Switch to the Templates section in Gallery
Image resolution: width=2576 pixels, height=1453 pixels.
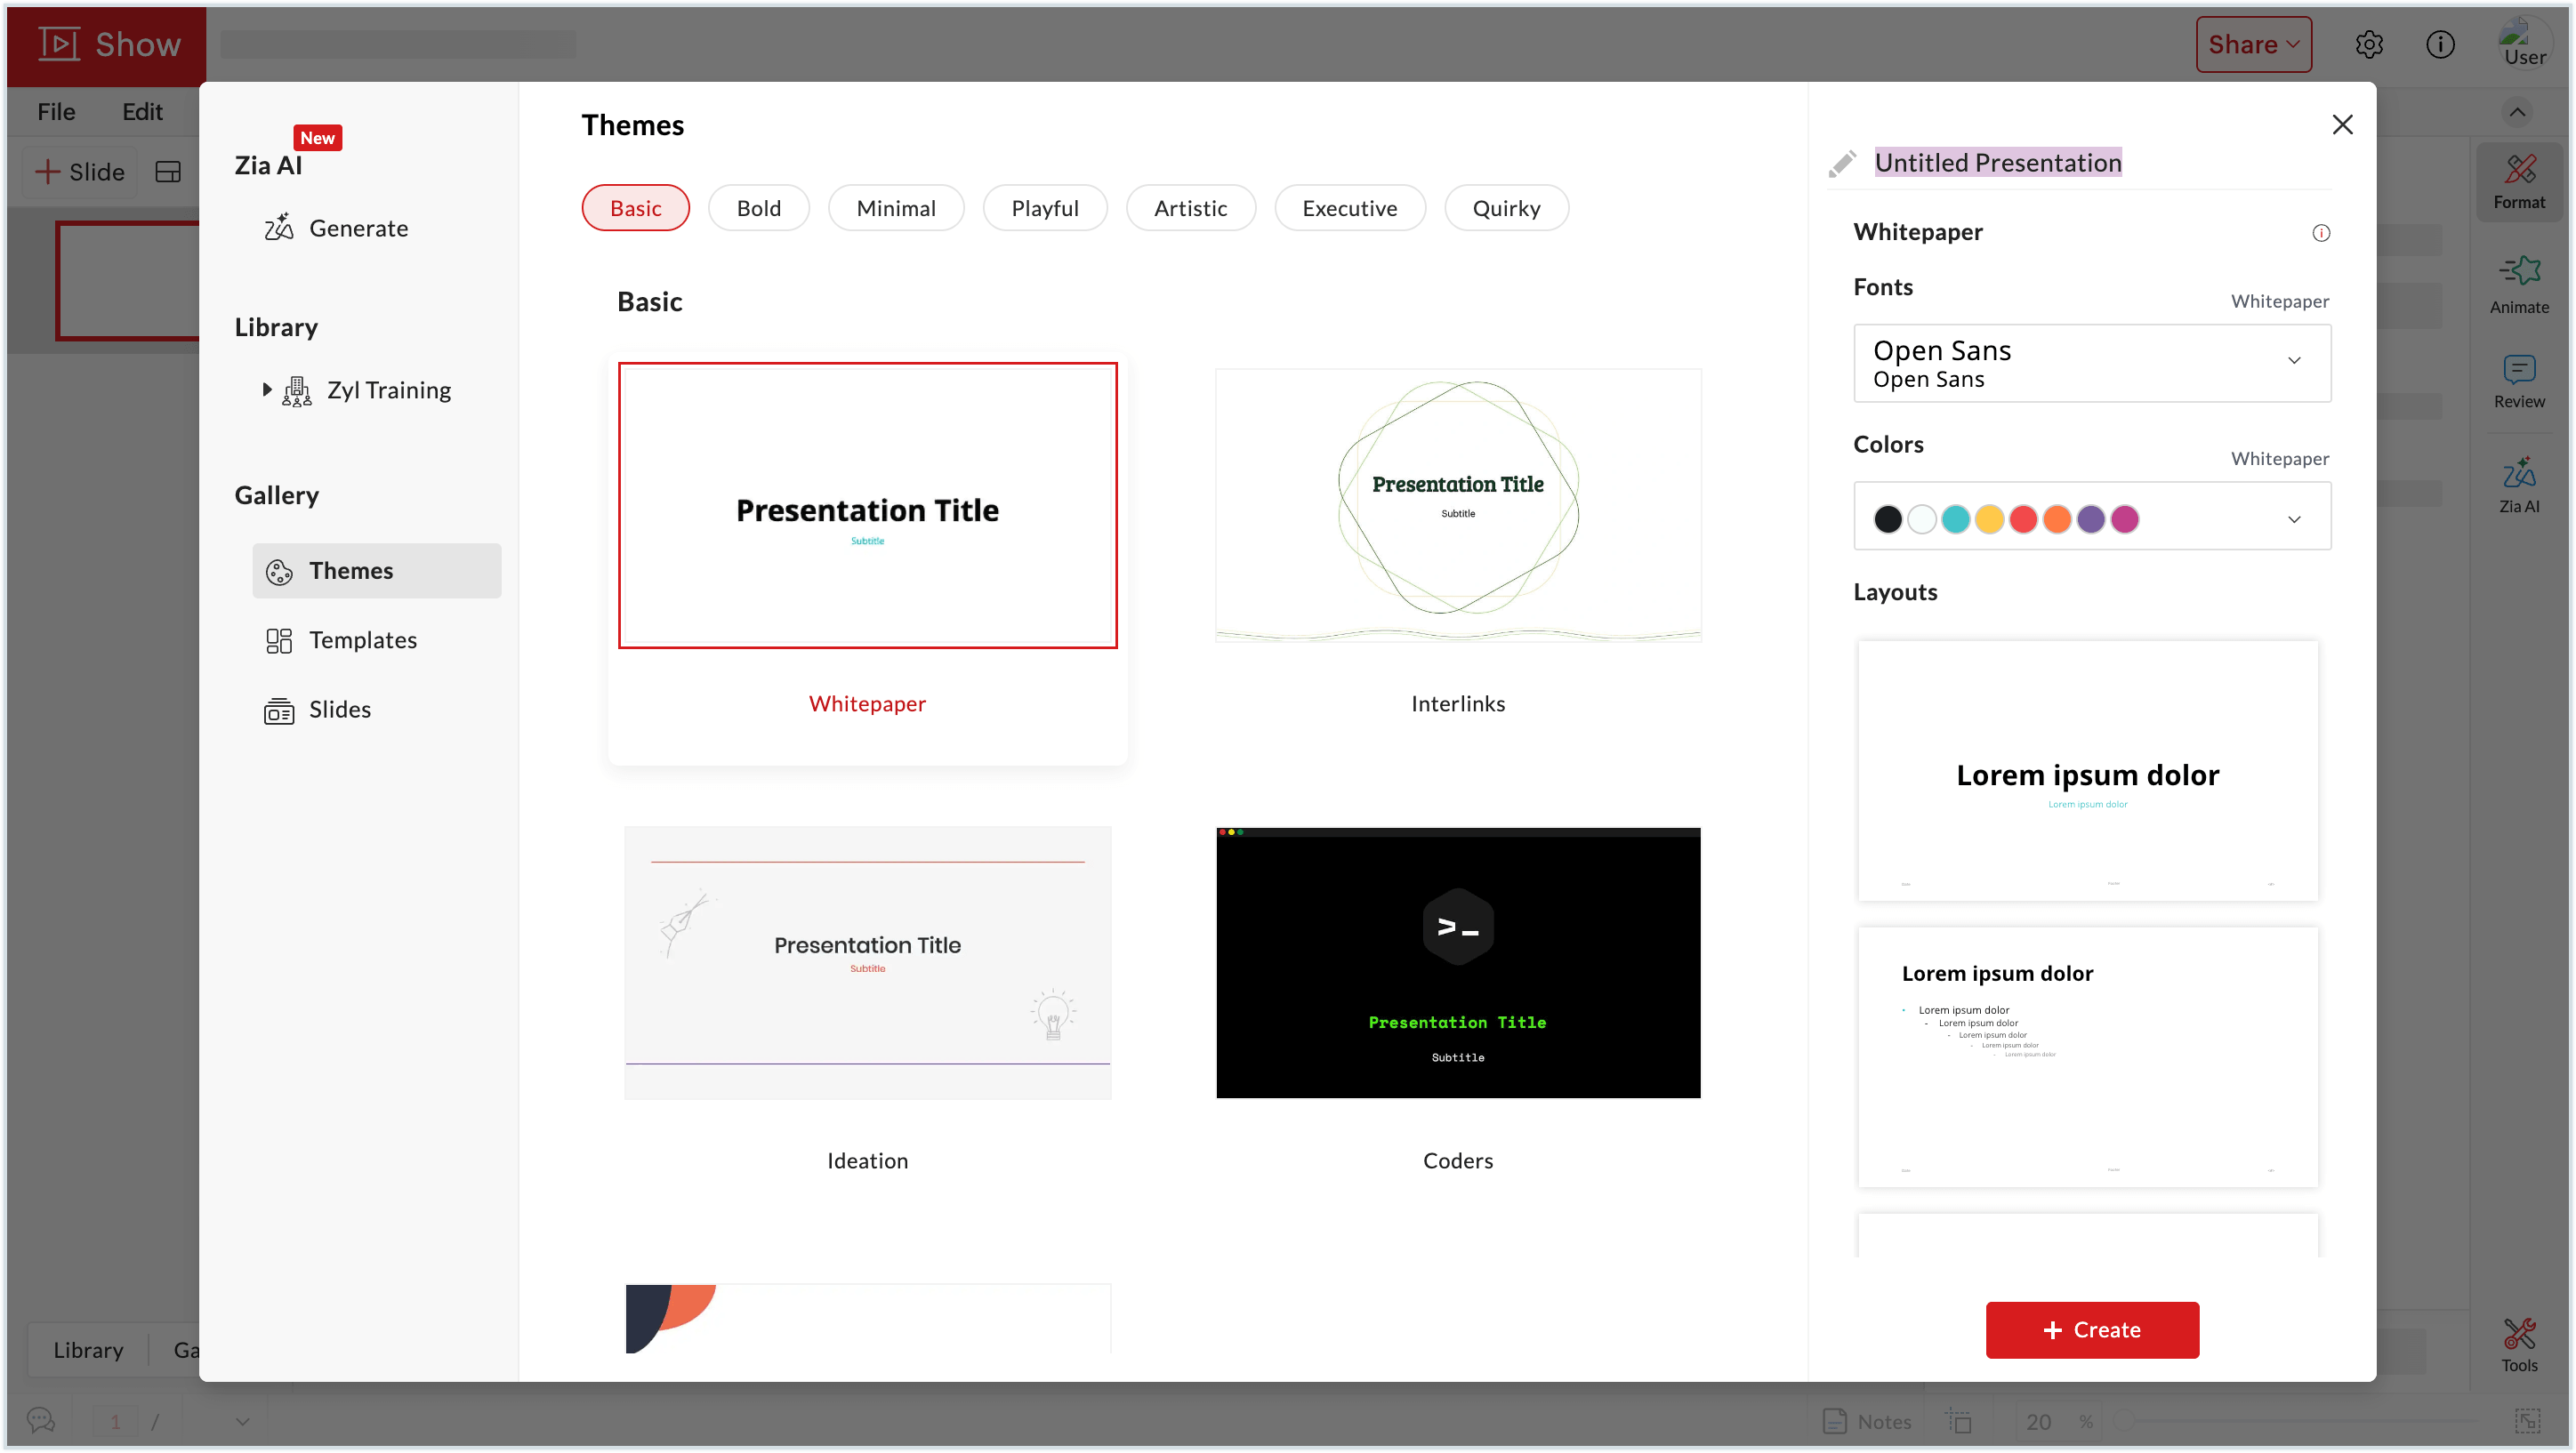363,639
